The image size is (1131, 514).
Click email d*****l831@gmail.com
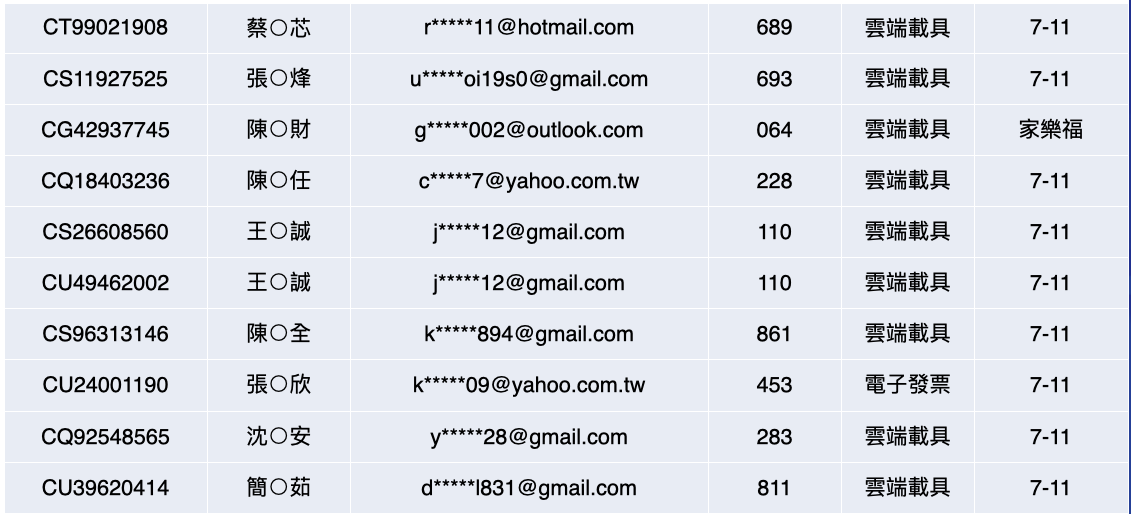529,488
